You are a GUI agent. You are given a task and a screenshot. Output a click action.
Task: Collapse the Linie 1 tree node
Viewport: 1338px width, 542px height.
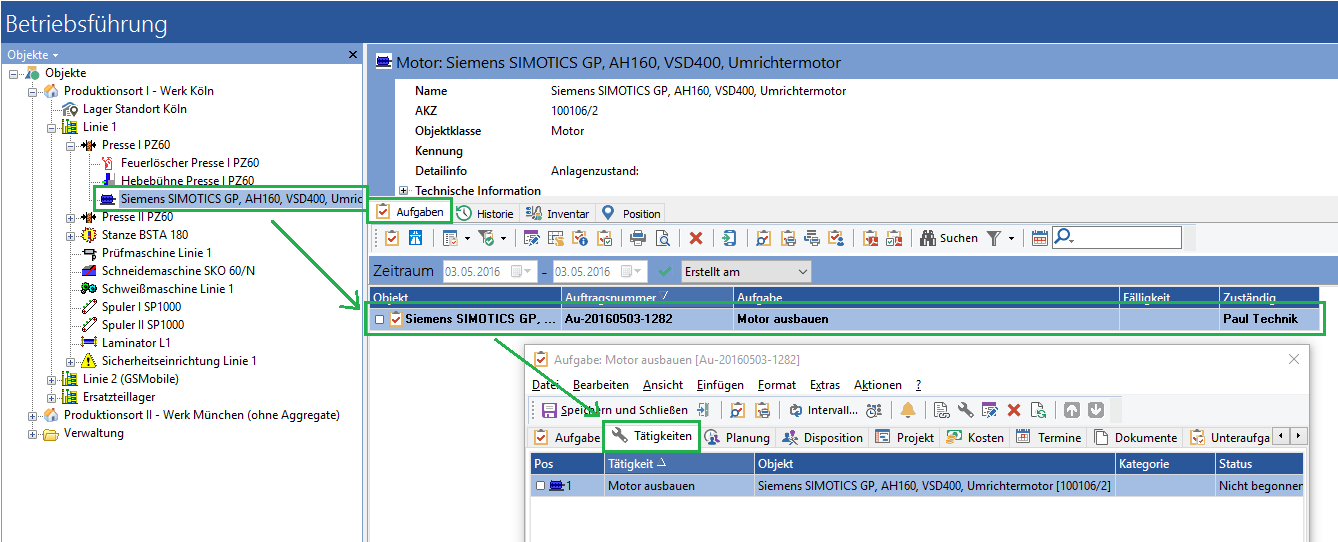point(52,127)
